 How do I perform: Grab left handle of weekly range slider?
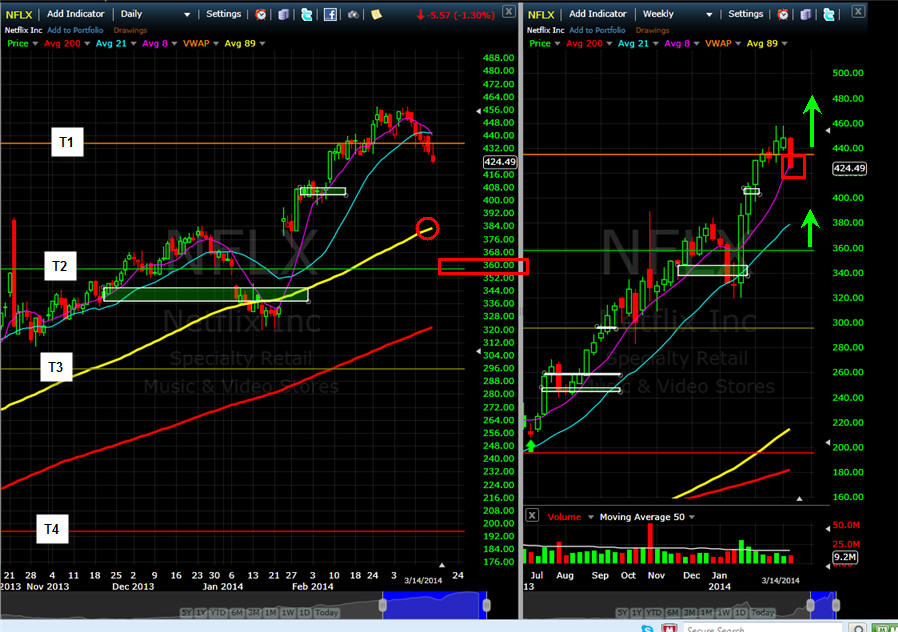[x=810, y=605]
